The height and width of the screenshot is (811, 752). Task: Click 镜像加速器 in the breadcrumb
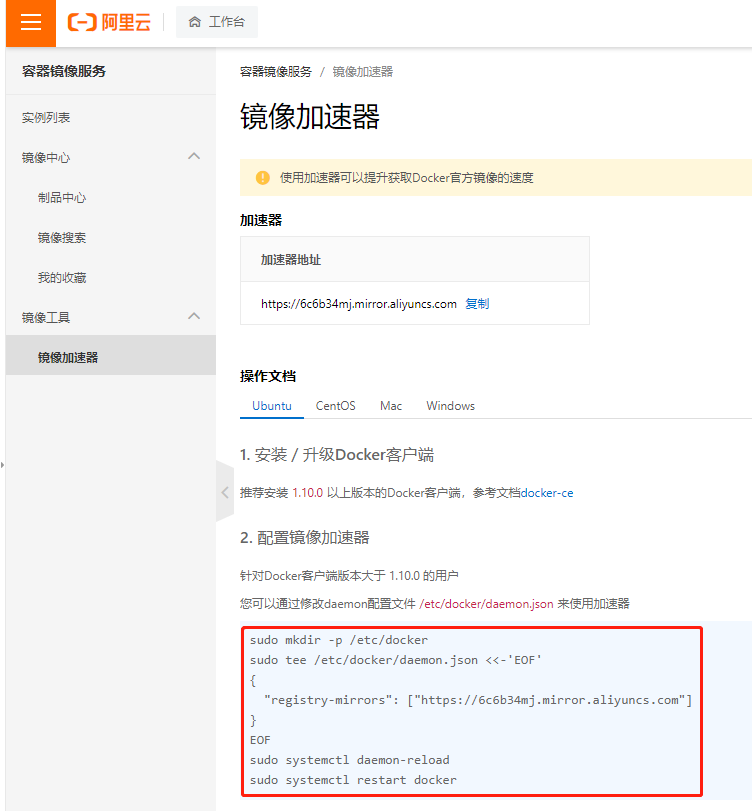(363, 71)
